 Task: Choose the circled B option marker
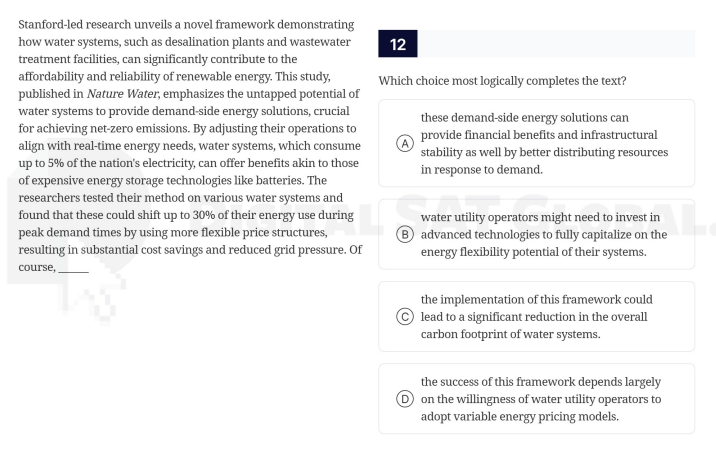(x=406, y=235)
